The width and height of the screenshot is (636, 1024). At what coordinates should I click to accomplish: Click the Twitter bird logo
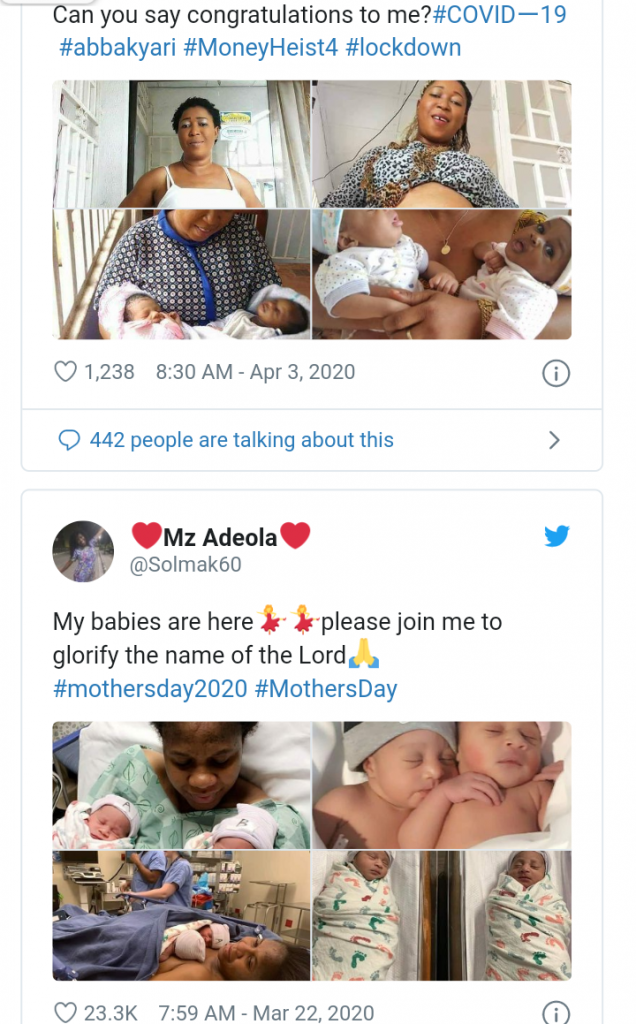(x=557, y=536)
